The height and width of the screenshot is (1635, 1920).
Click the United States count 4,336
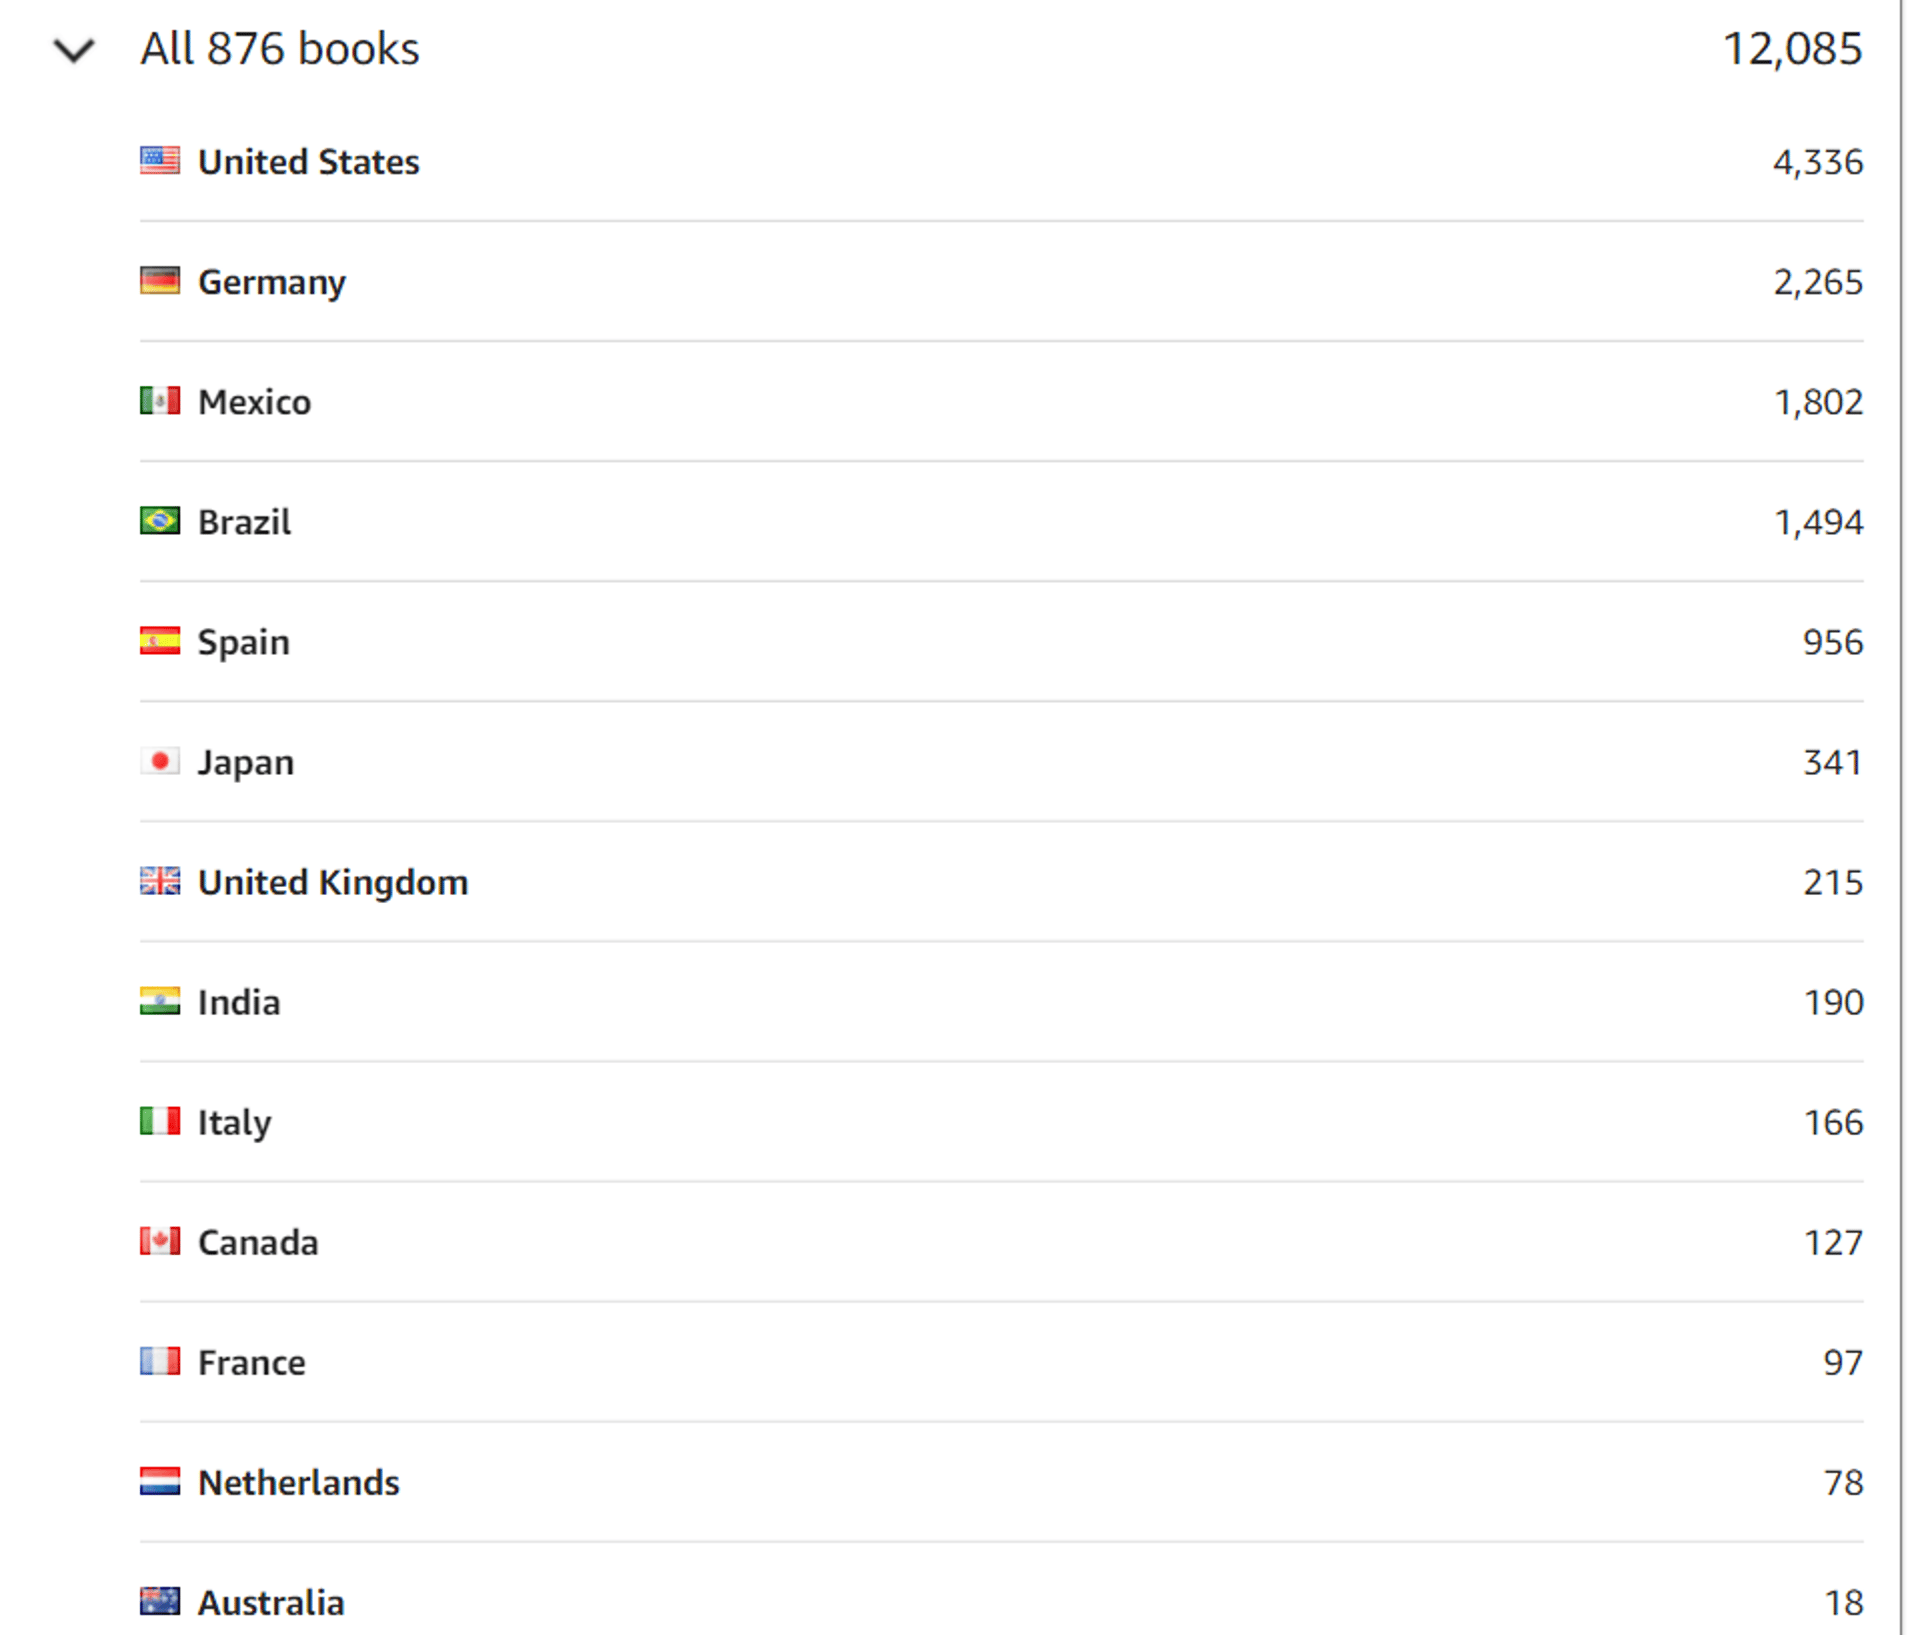tap(1818, 162)
